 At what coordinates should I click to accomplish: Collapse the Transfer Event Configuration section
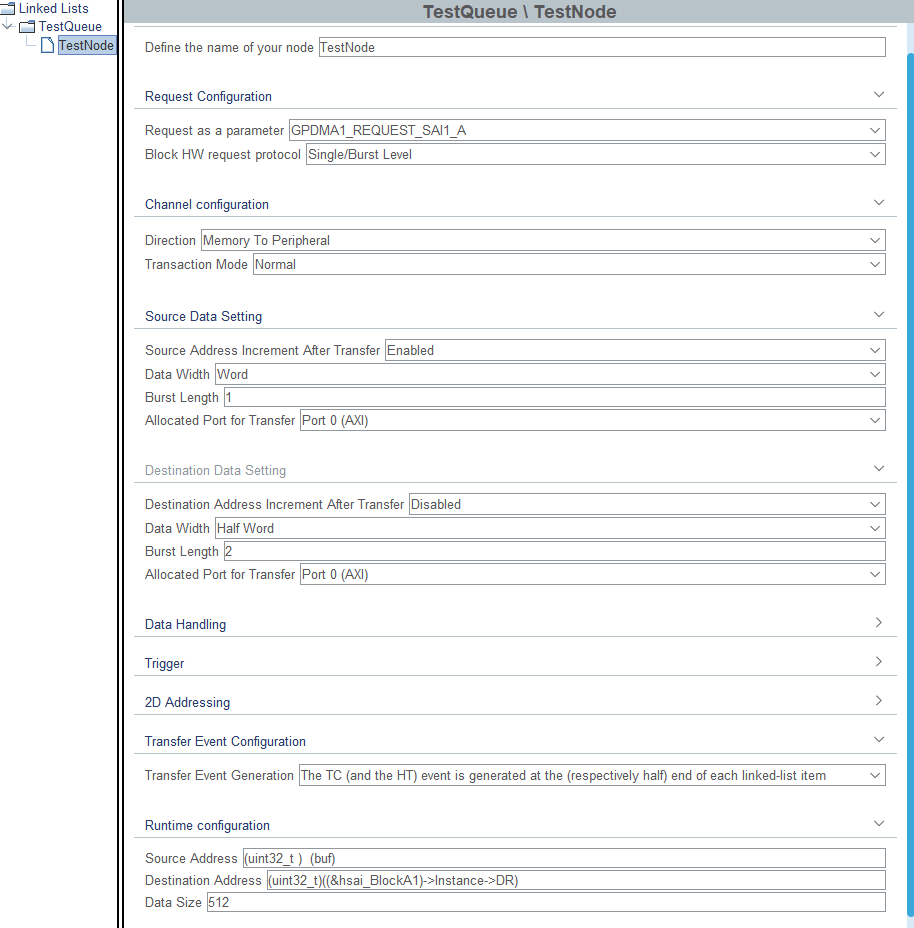coord(879,739)
